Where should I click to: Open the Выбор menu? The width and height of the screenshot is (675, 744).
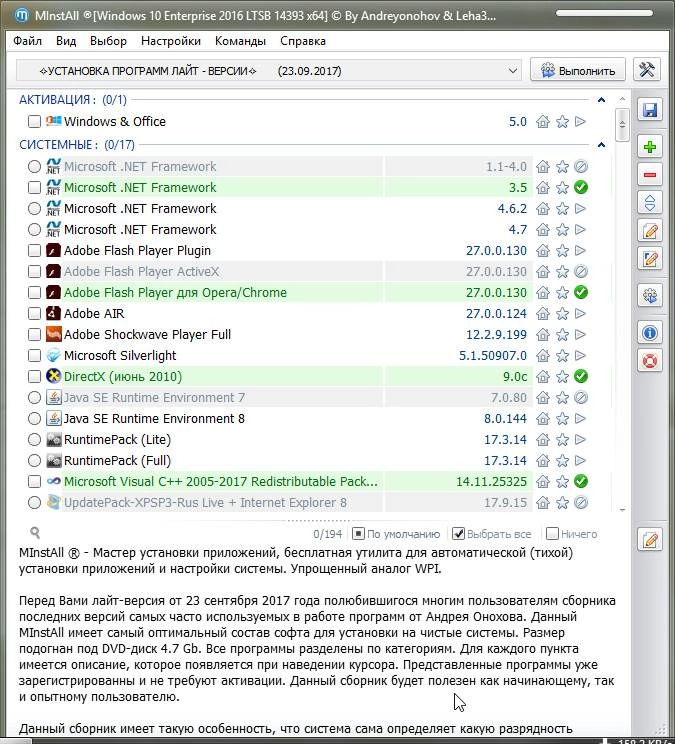108,41
